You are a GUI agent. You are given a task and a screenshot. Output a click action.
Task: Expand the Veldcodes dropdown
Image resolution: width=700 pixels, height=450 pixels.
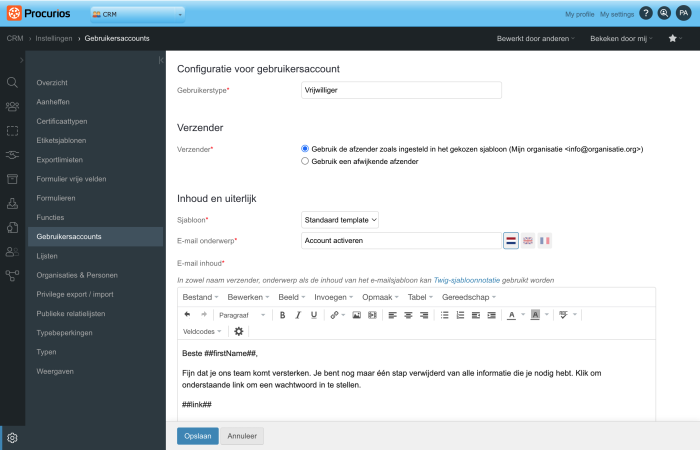point(202,331)
